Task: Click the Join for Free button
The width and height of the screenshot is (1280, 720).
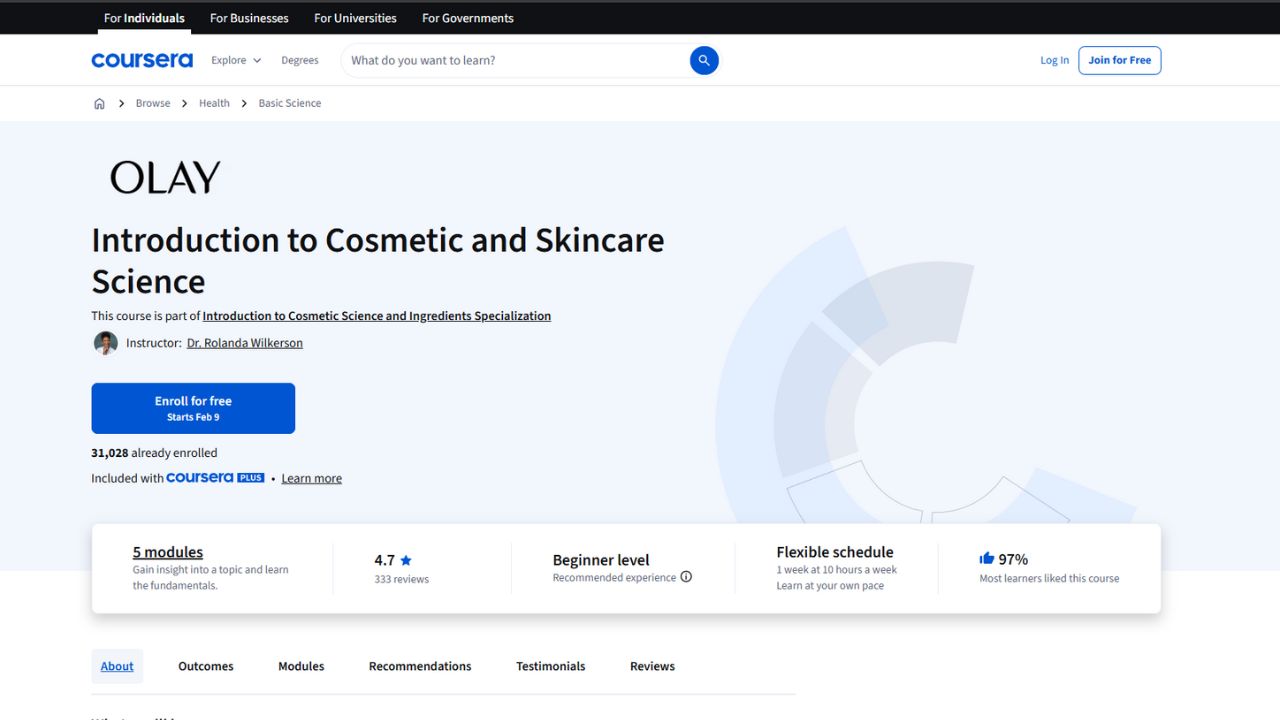Action: (1119, 60)
